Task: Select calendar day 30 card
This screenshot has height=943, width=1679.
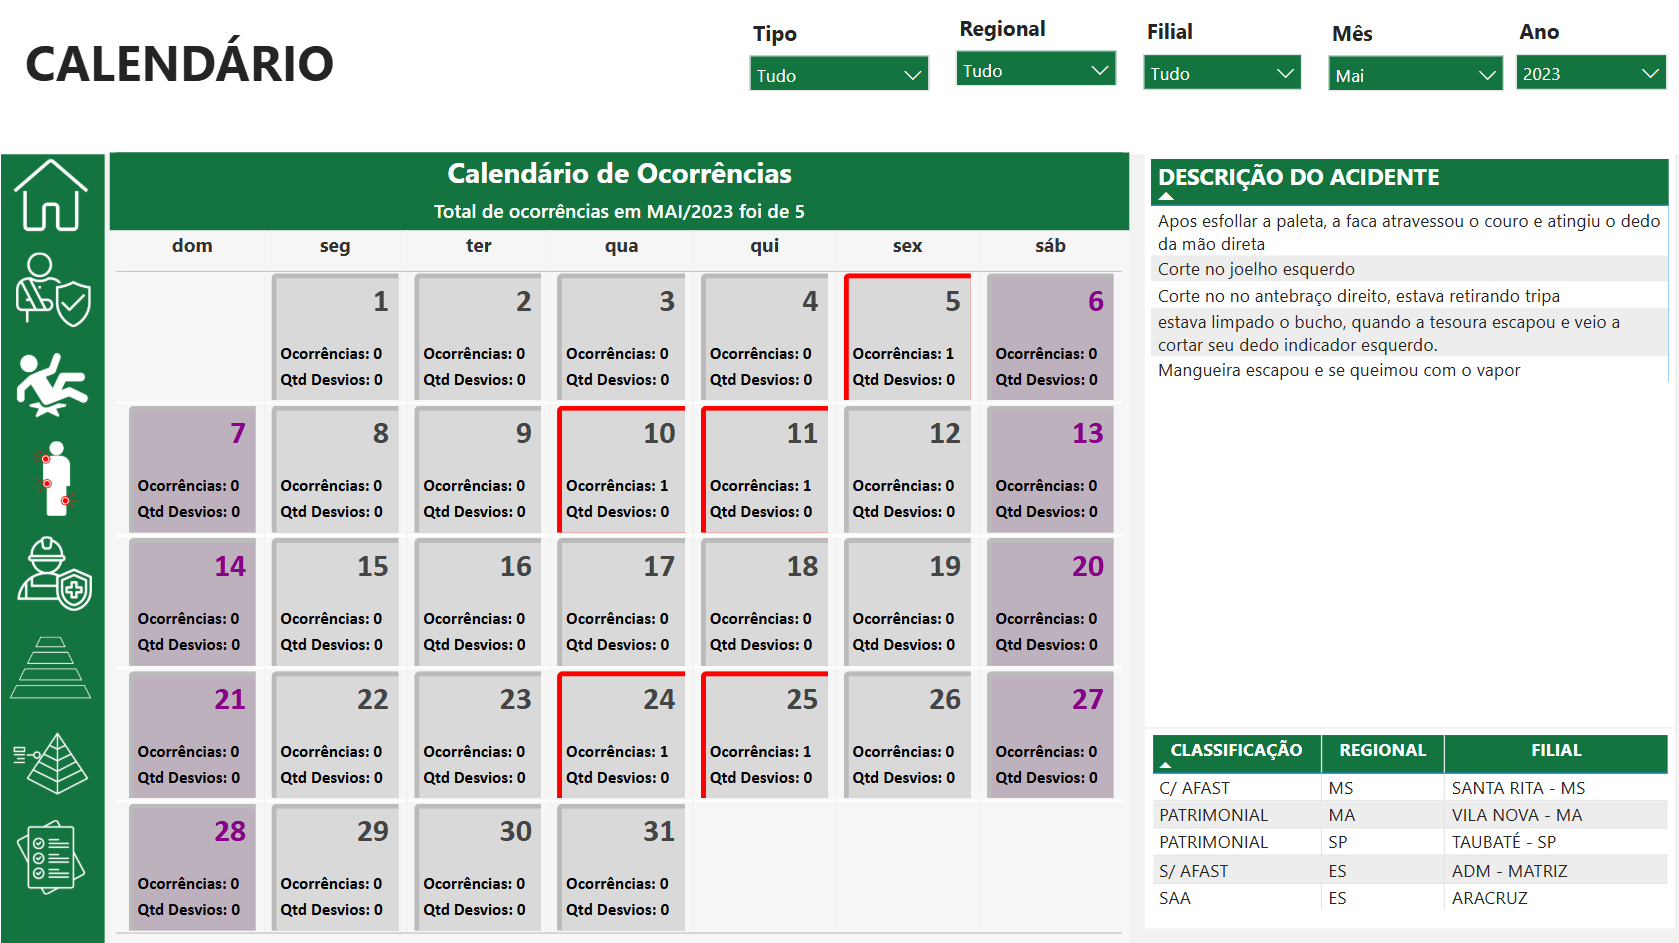Action: pos(478,867)
